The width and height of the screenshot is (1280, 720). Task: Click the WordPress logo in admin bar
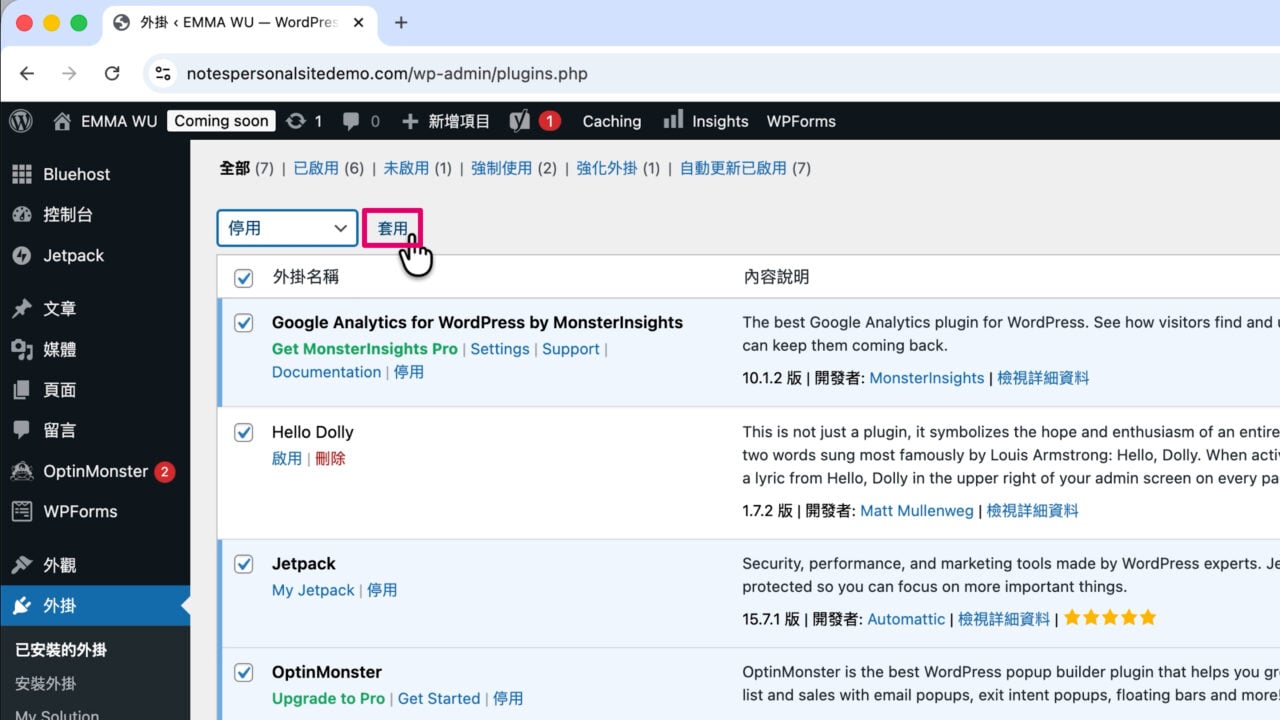click(x=21, y=121)
